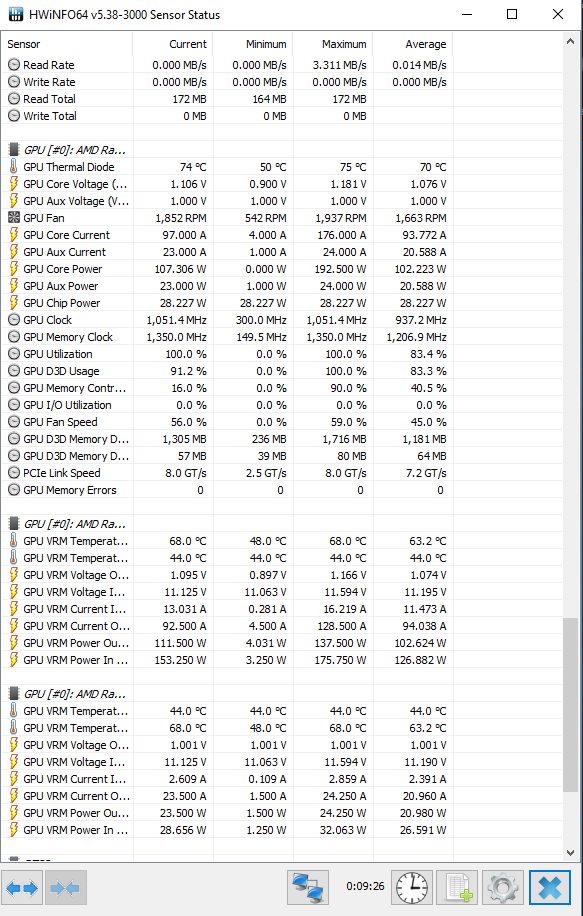
Task: Click the round icon beside Write Rate
Action: point(13,82)
